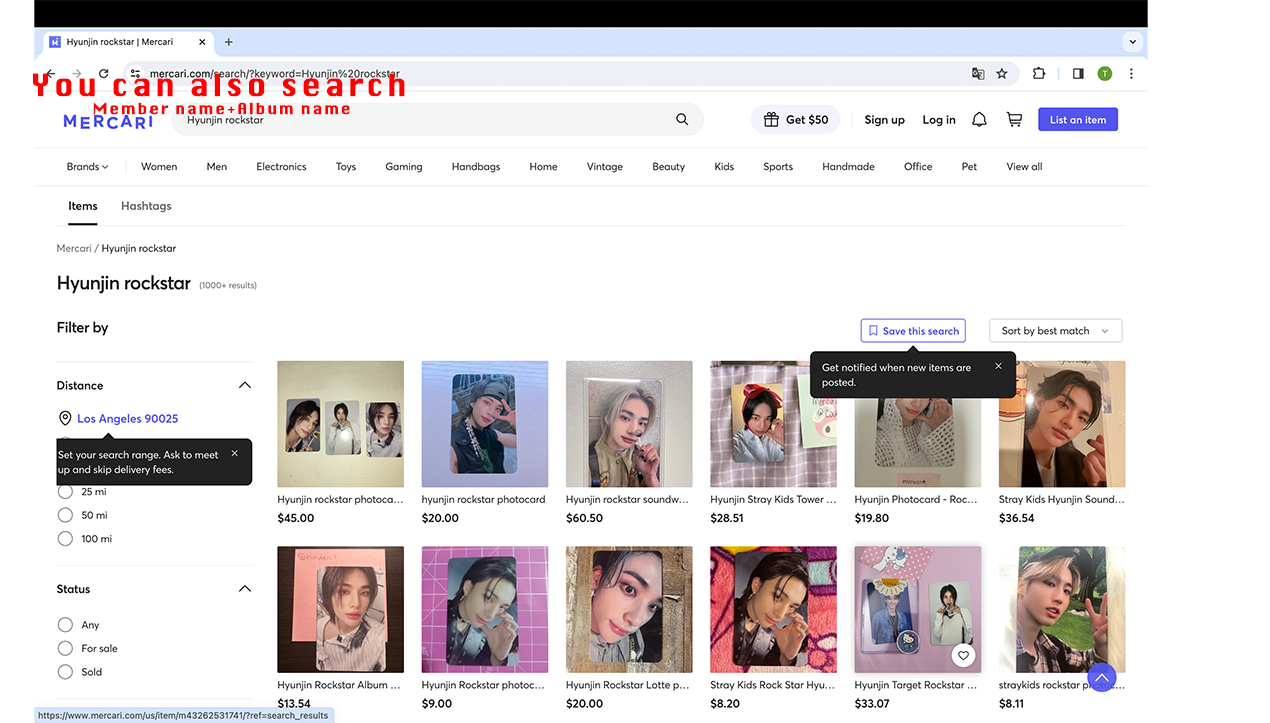Click the $19.80 price text
This screenshot has width=1270, height=723.
(872, 519)
